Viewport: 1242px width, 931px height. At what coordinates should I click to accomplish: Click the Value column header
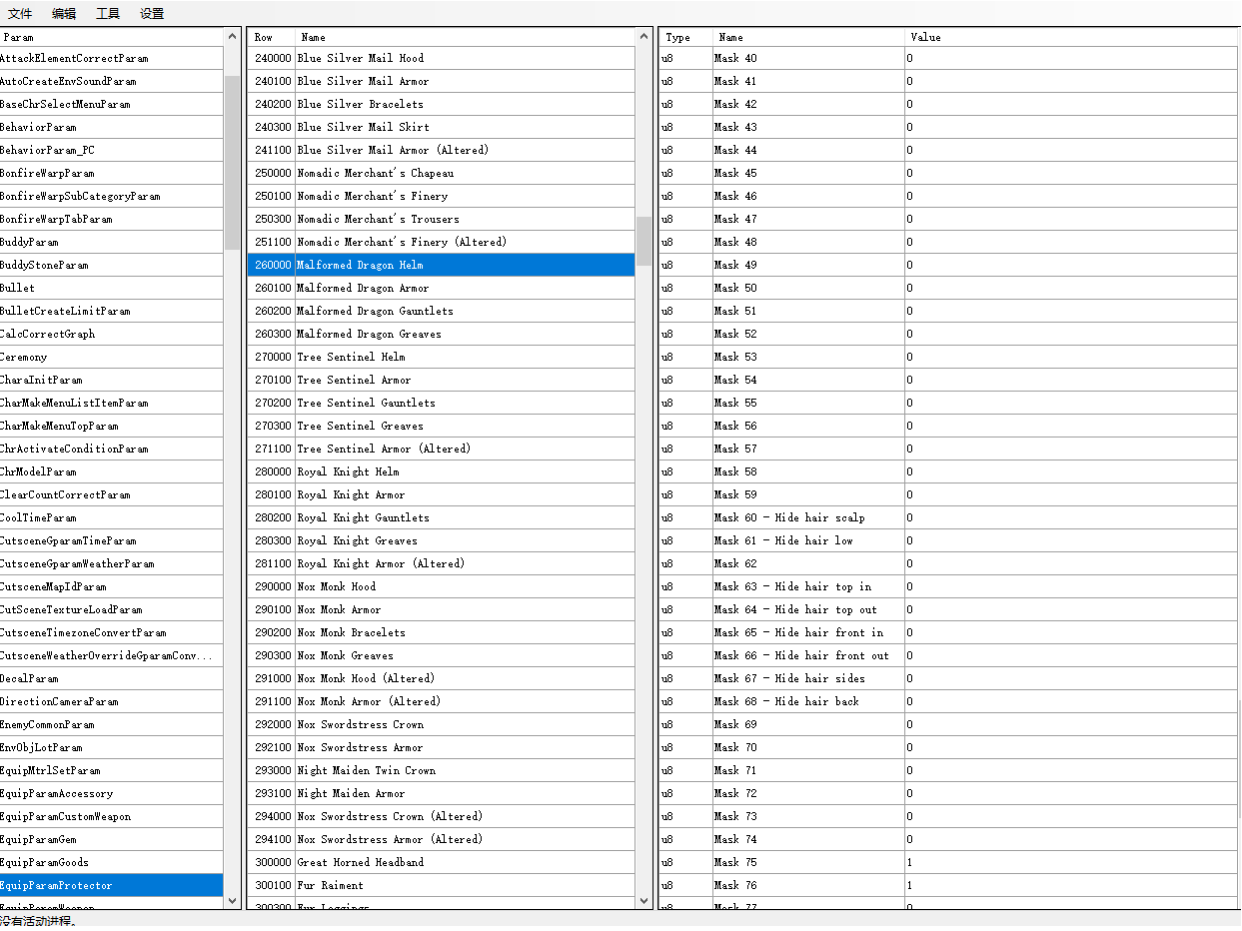[926, 37]
